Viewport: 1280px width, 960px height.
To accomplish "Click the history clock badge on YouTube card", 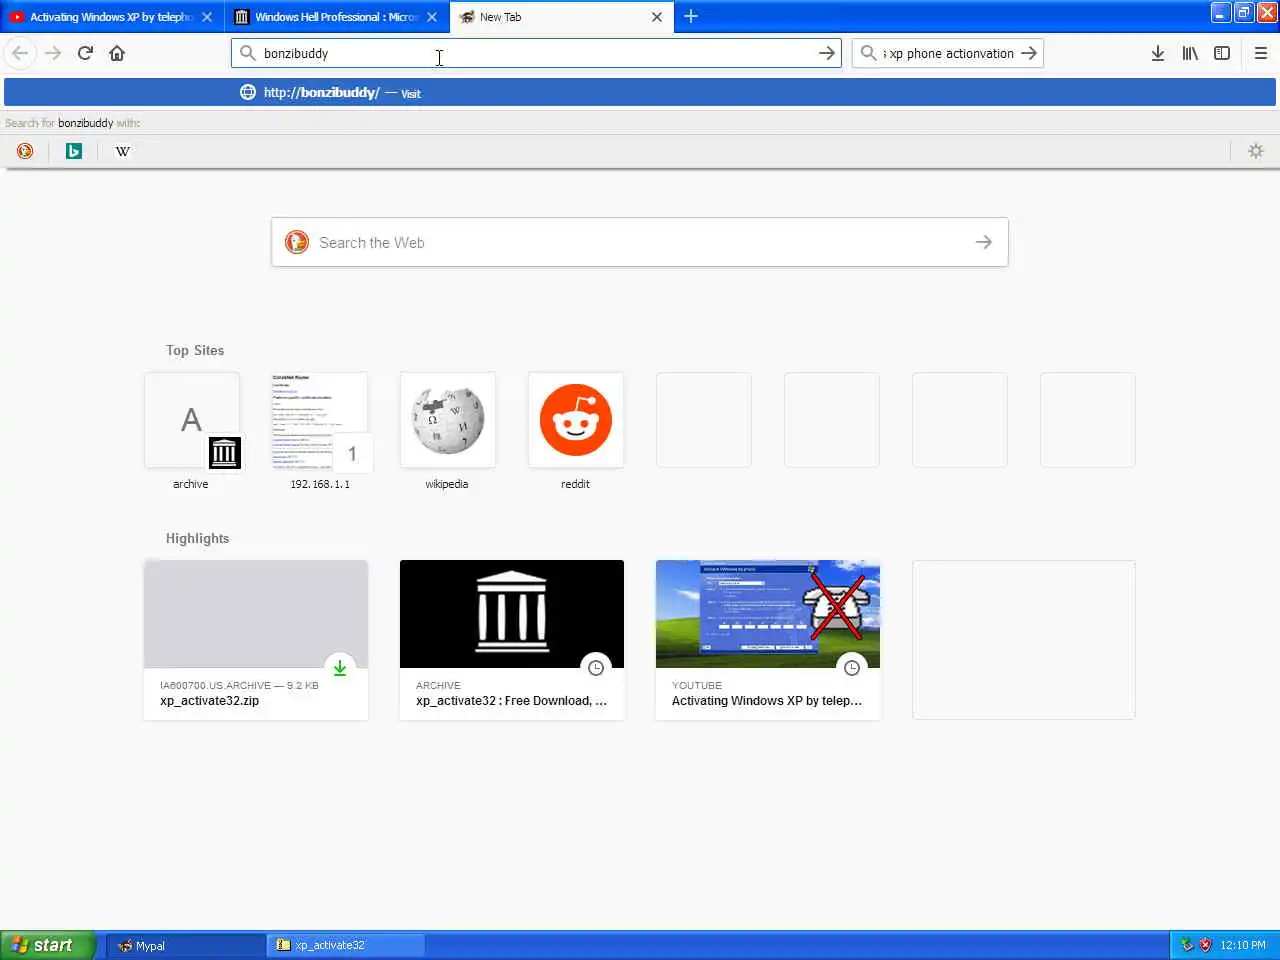I will coord(852,668).
